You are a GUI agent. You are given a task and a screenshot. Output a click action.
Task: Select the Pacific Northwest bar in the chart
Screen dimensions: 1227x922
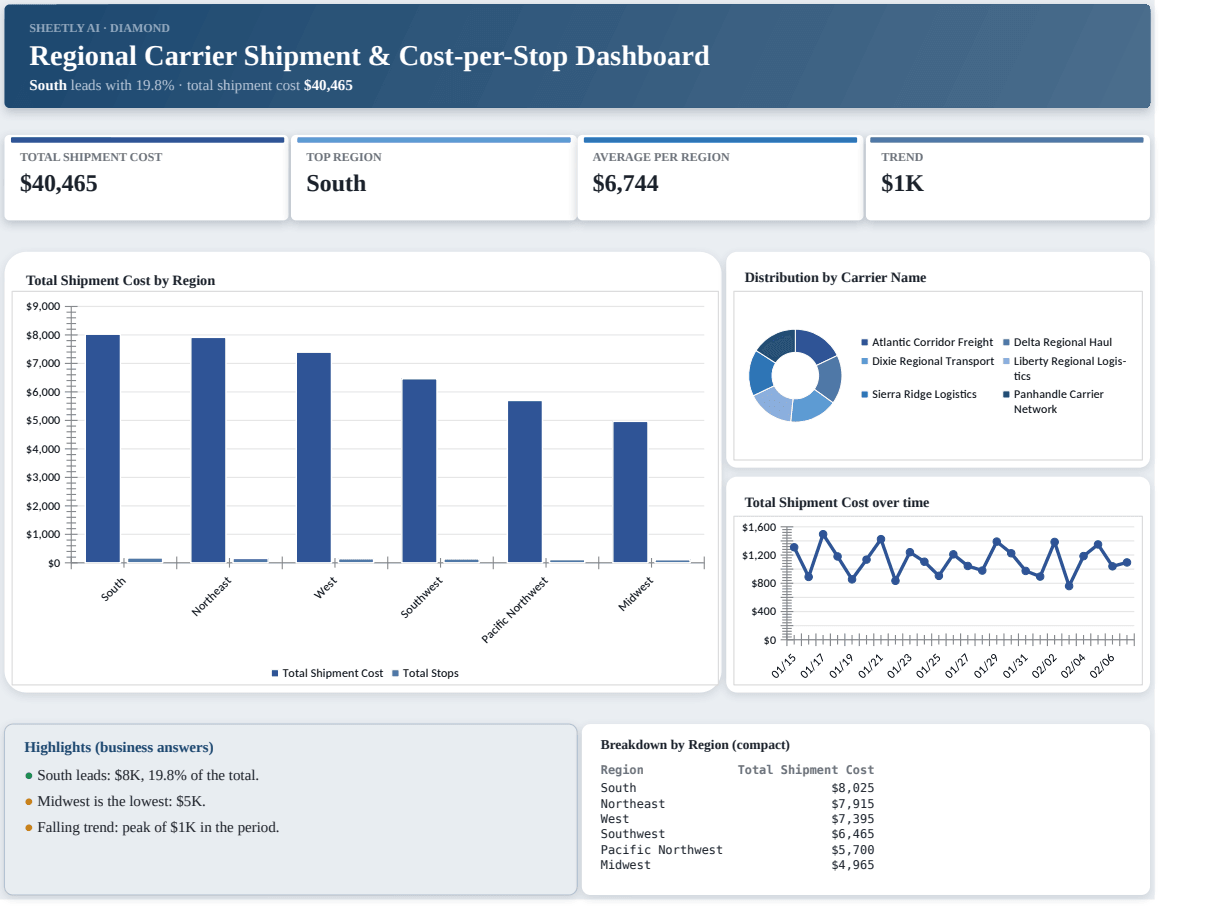click(525, 482)
